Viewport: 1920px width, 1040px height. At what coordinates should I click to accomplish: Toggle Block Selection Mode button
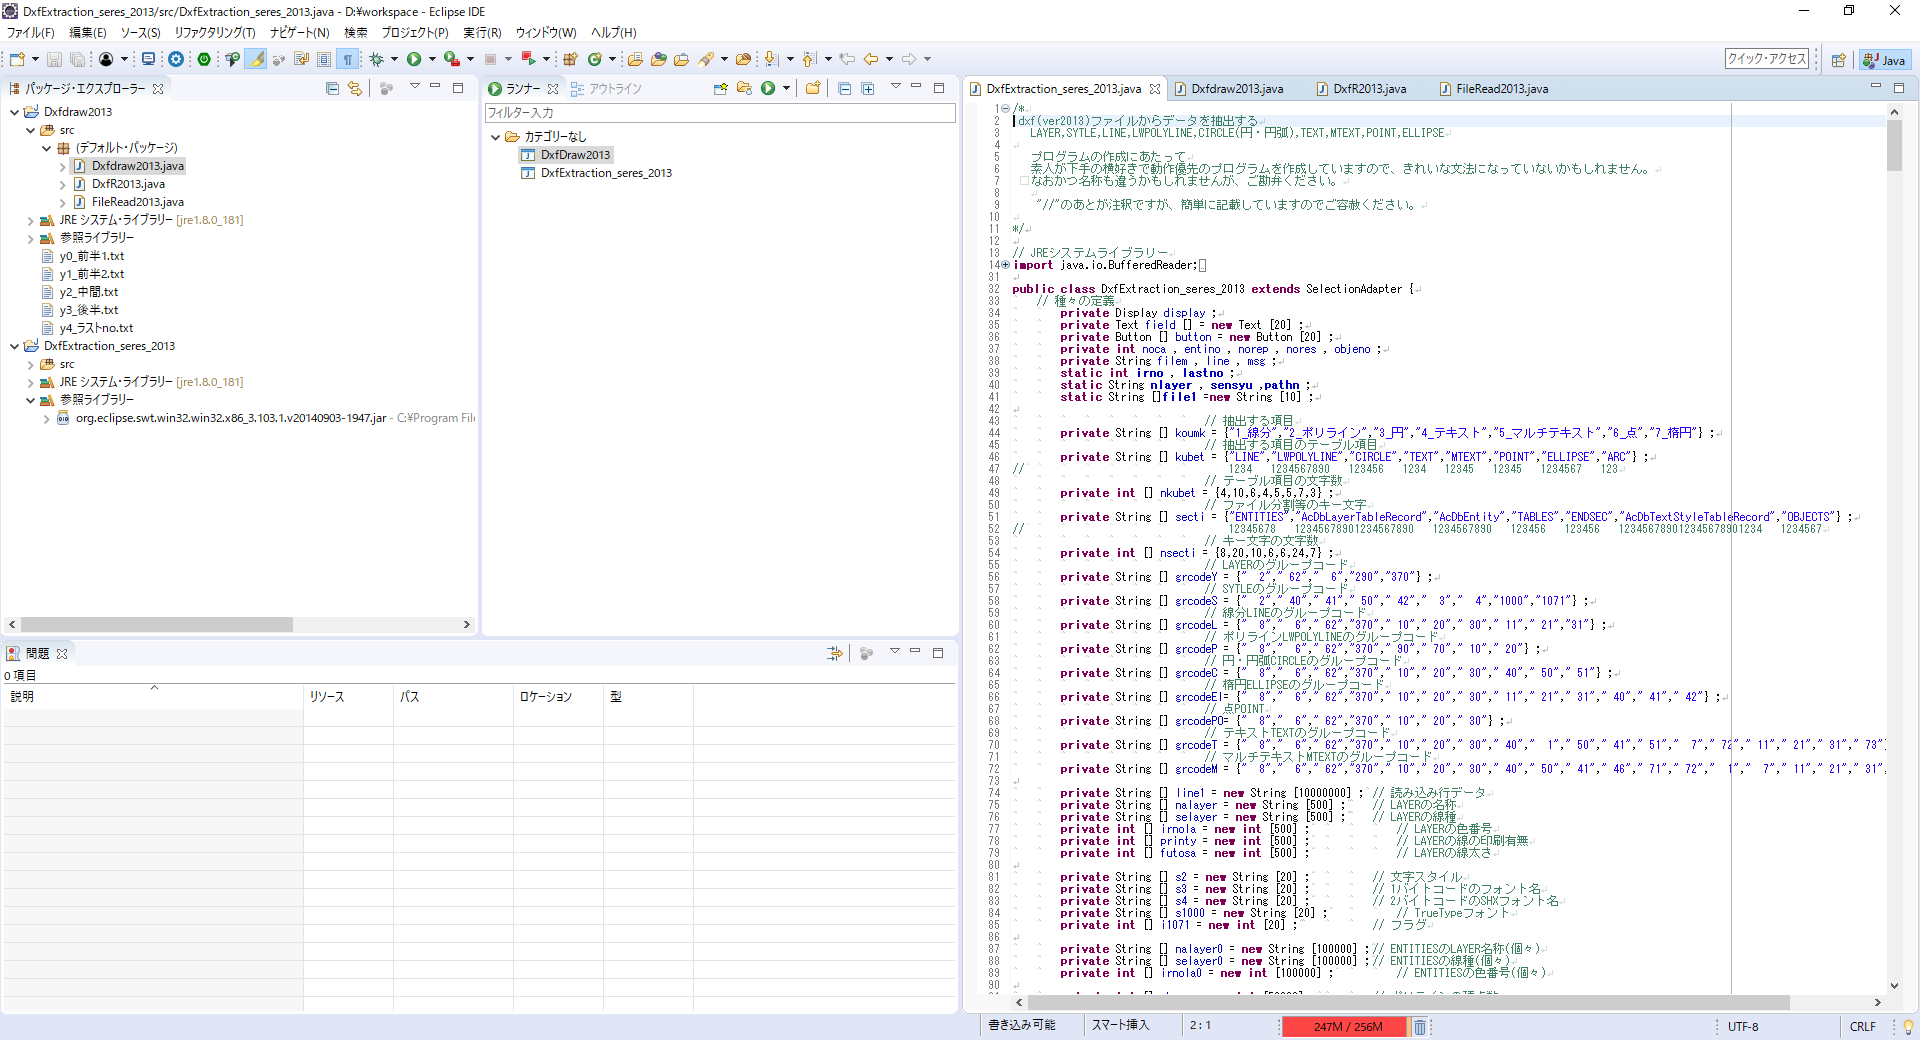pos(324,60)
